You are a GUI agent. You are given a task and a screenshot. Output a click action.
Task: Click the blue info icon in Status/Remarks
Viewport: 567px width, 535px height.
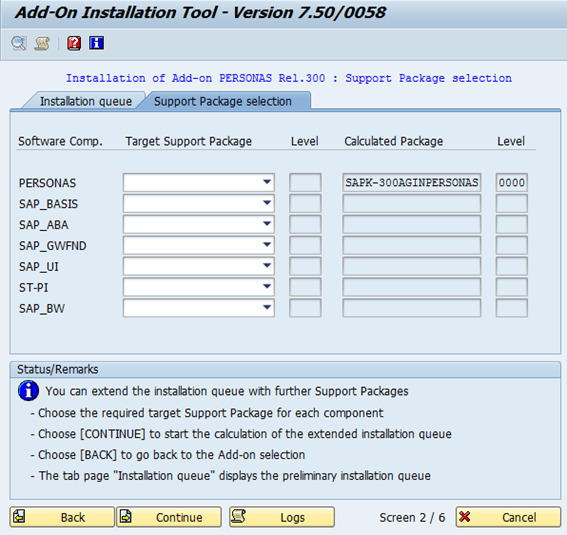tap(28, 391)
